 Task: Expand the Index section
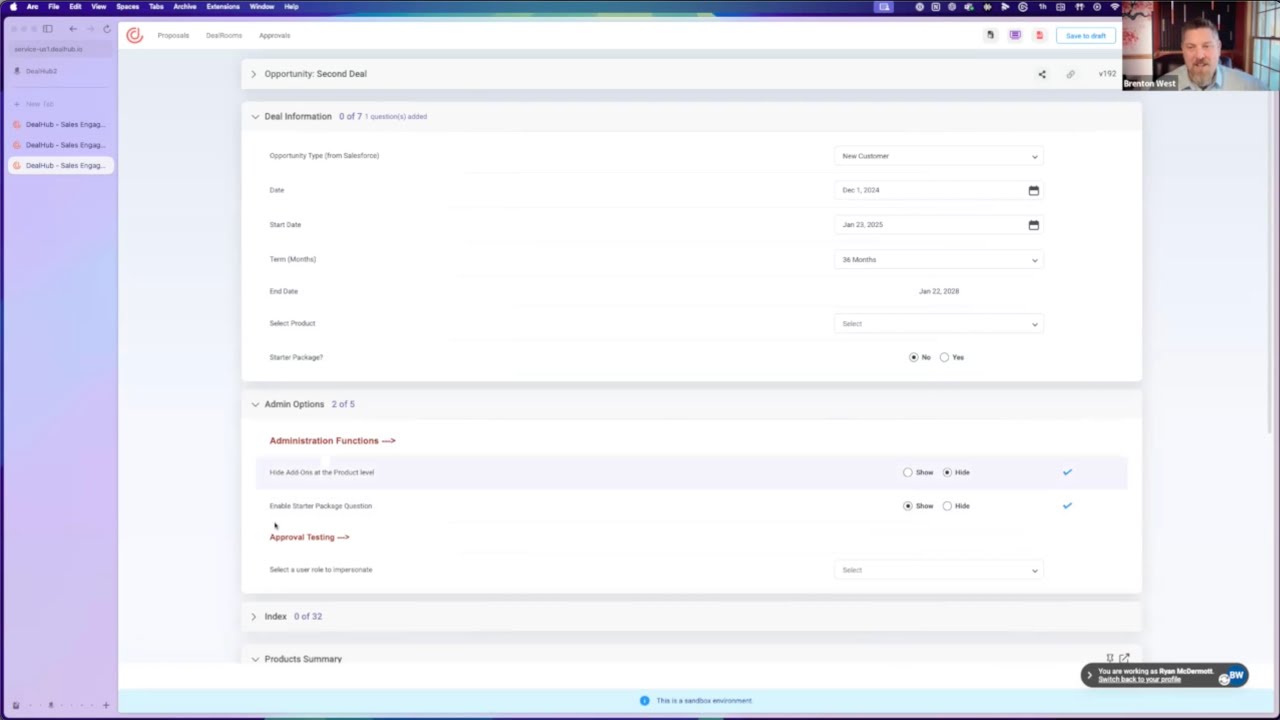[x=254, y=617]
